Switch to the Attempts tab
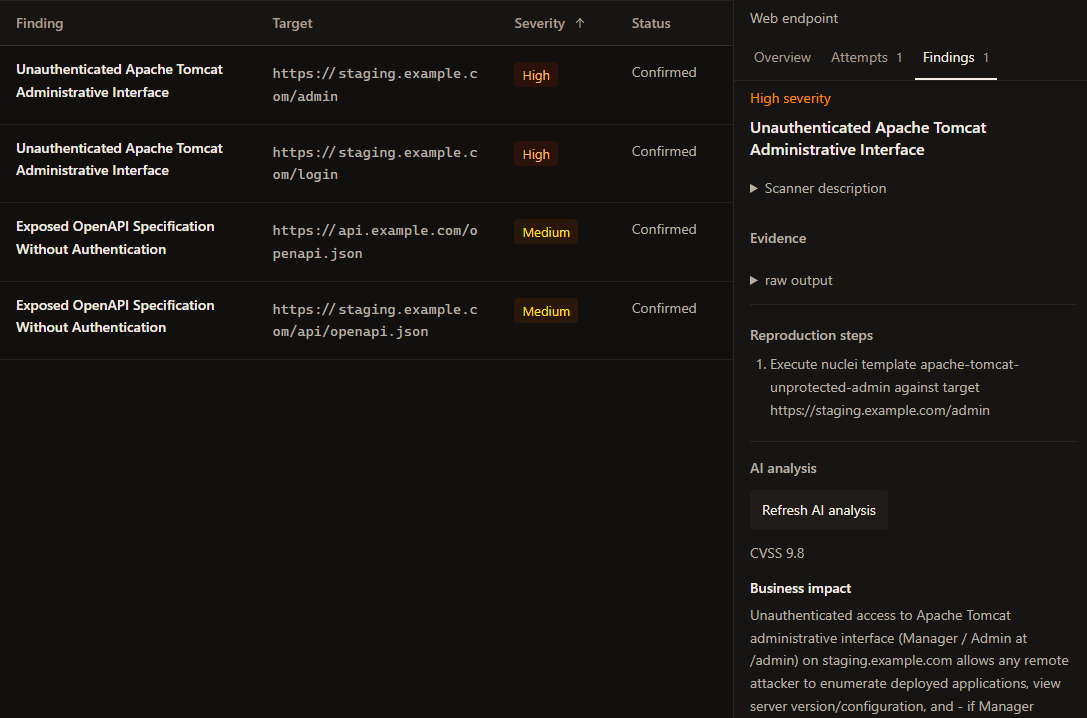Screen dimensions: 1087x718 (867, 58)
